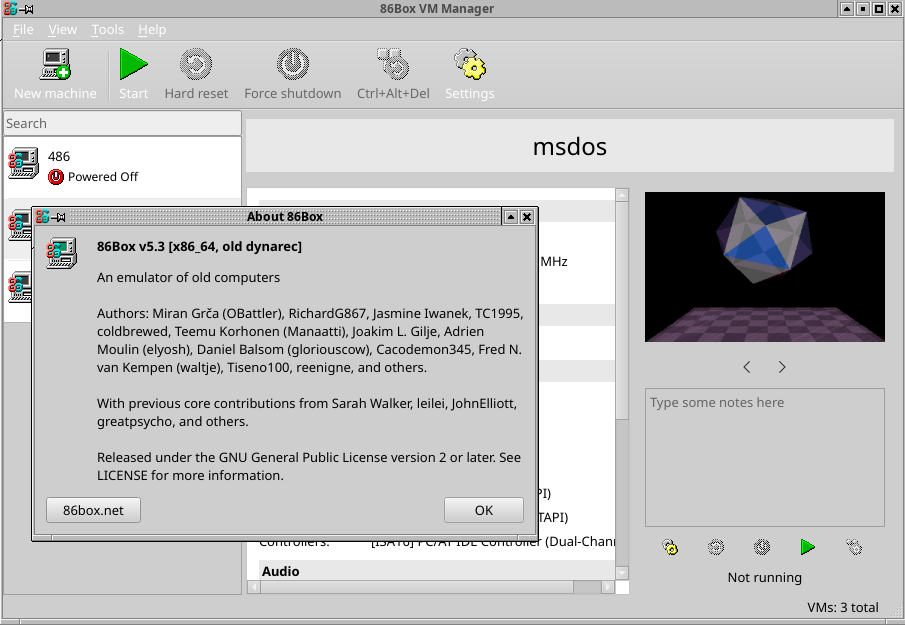The image size is (905, 625).
Task: Open the Tools menu
Action: click(107, 29)
